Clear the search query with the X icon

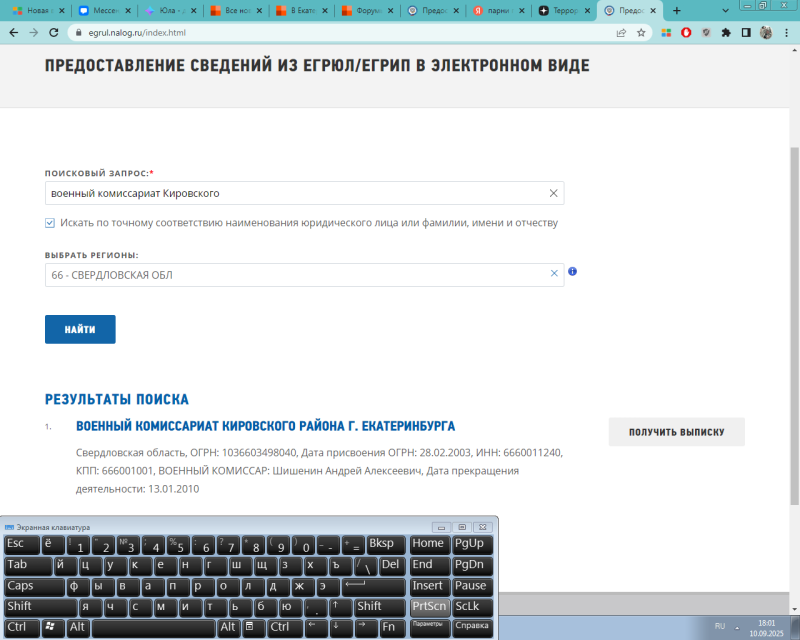(553, 193)
